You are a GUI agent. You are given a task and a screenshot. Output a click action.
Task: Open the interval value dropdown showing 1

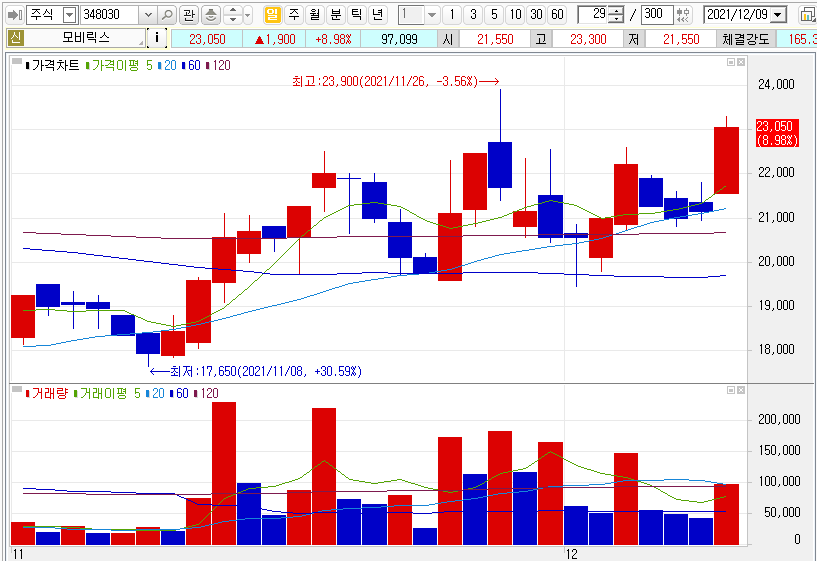pyautogui.click(x=431, y=15)
